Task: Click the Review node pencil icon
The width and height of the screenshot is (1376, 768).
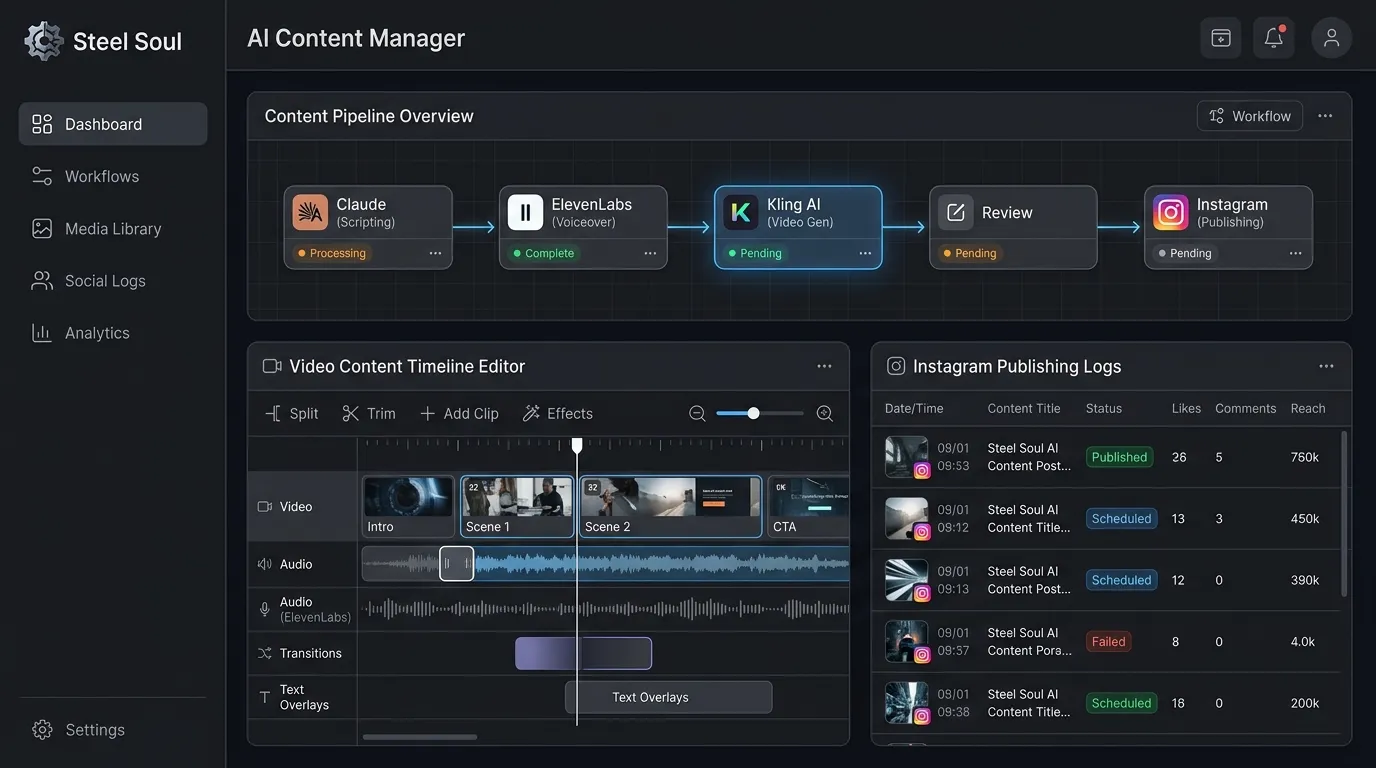Action: coord(956,212)
